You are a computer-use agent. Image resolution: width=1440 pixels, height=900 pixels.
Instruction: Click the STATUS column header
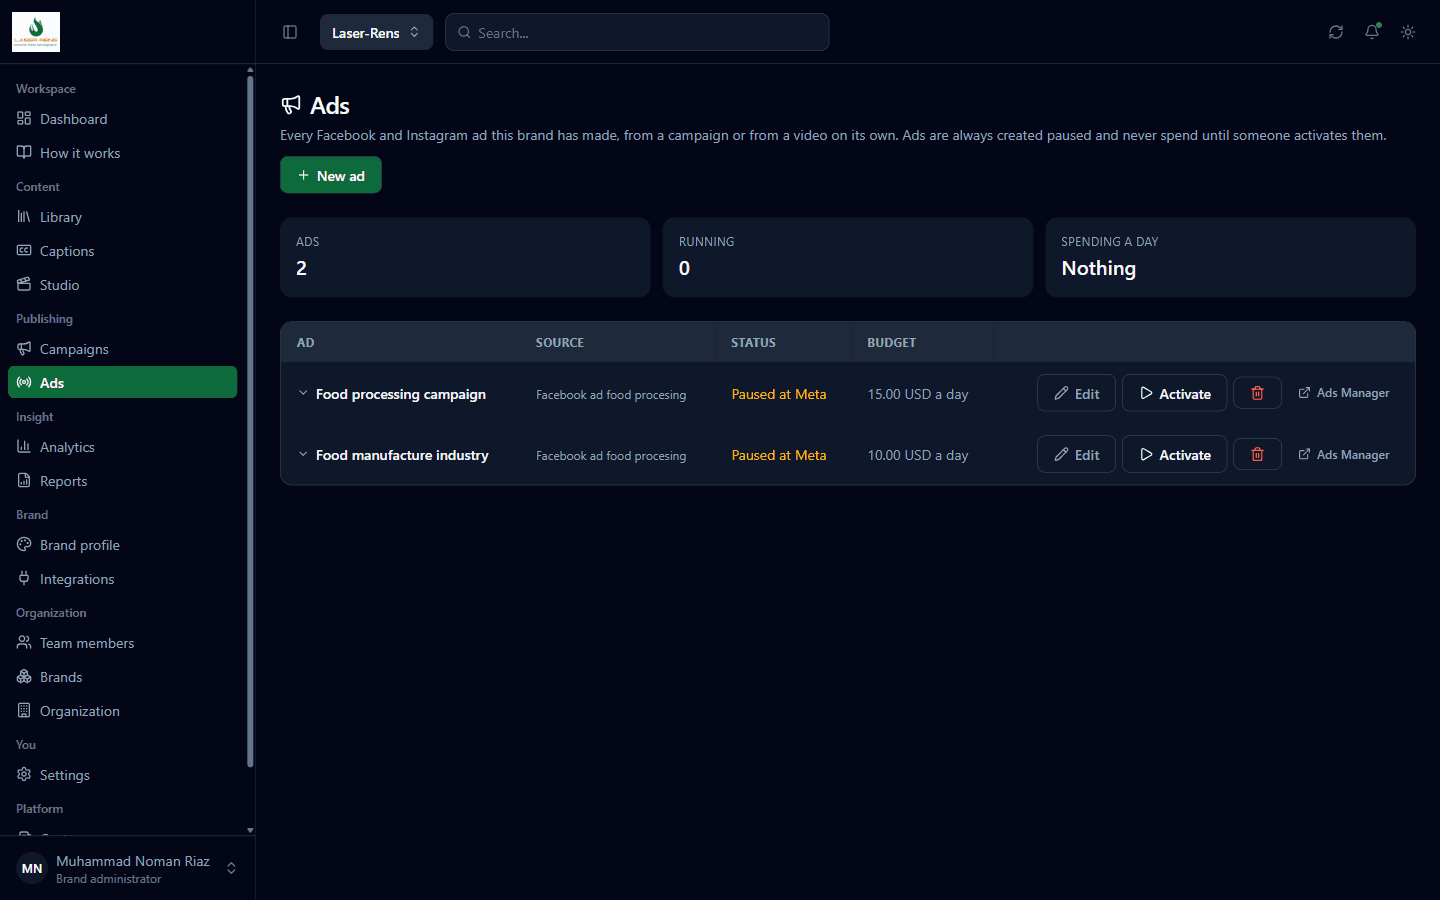[753, 342]
